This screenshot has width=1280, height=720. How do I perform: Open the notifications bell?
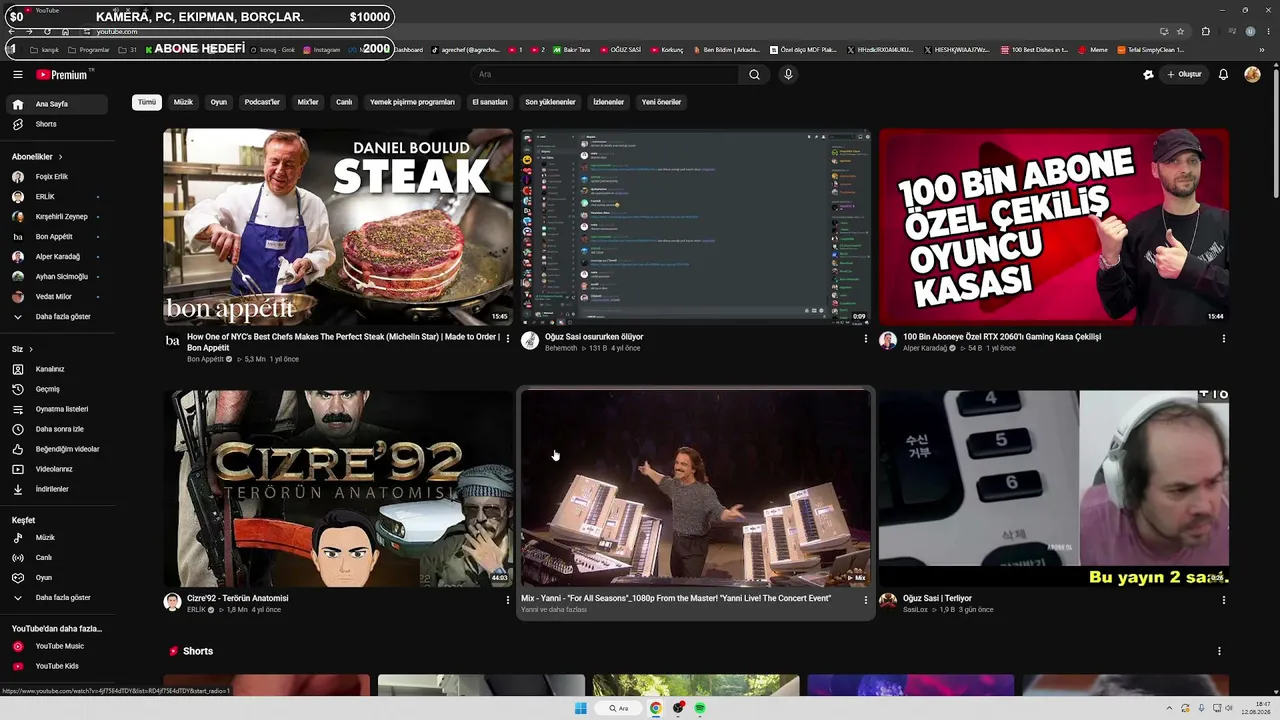1223,74
